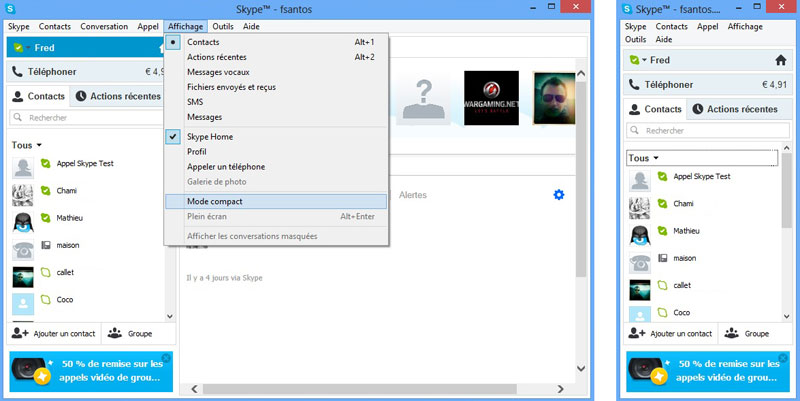
Task: Click search magnifier icon in compact window
Action: click(635, 130)
